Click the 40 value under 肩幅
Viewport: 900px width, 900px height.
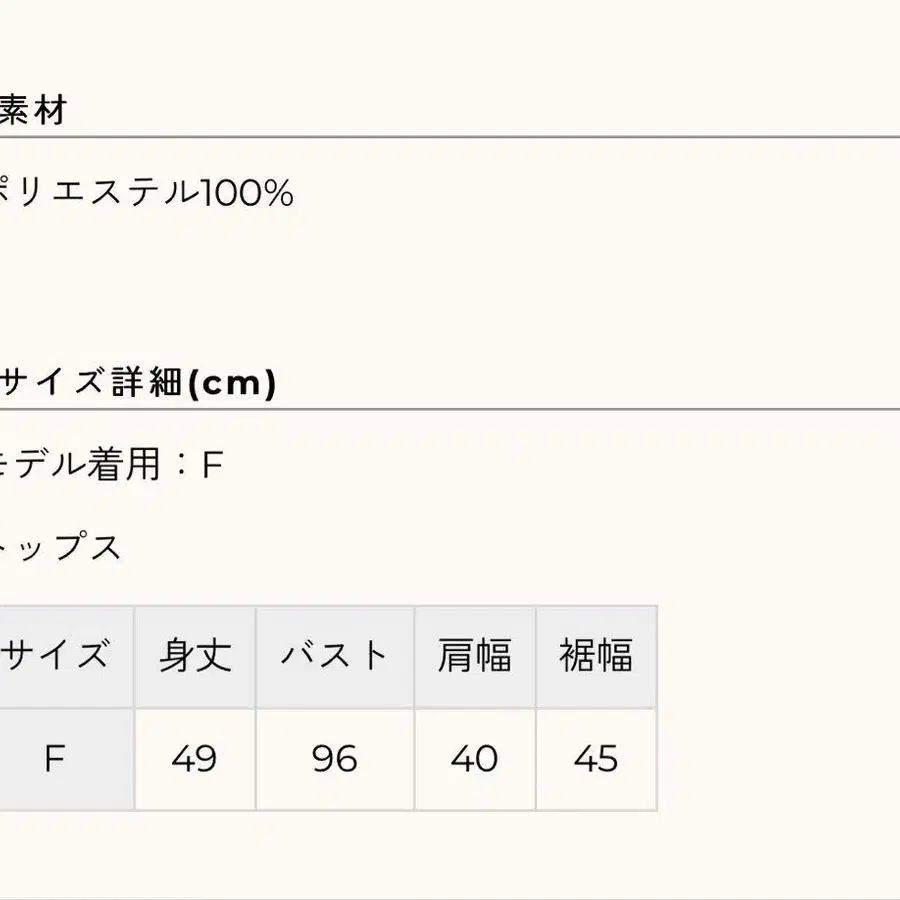(475, 759)
